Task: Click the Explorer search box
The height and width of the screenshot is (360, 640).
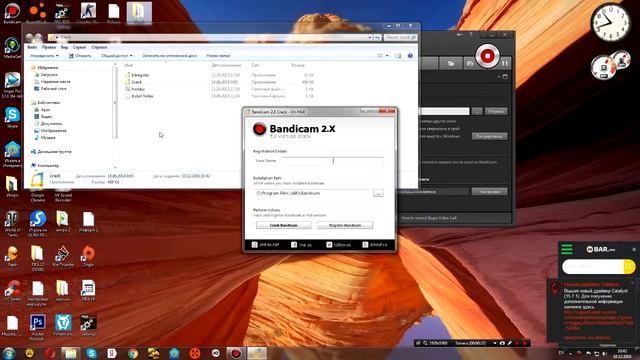Action: [x=400, y=37]
